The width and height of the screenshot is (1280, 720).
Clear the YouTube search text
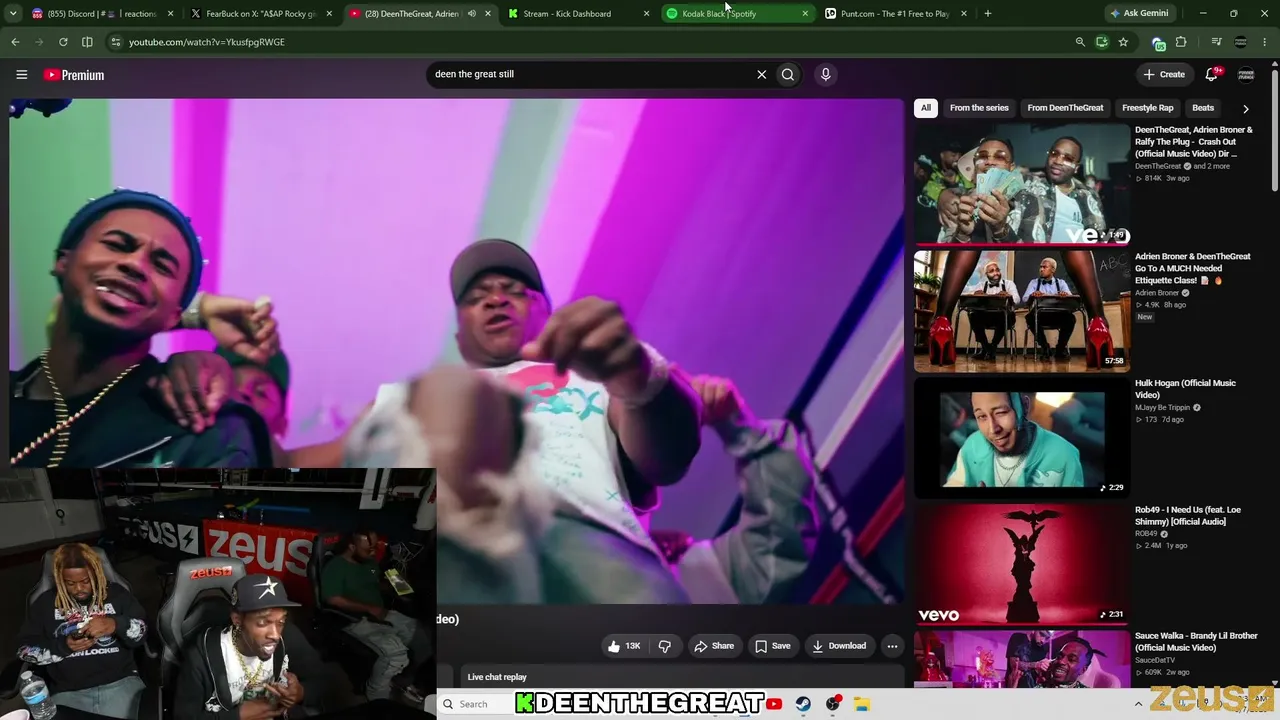click(x=761, y=74)
